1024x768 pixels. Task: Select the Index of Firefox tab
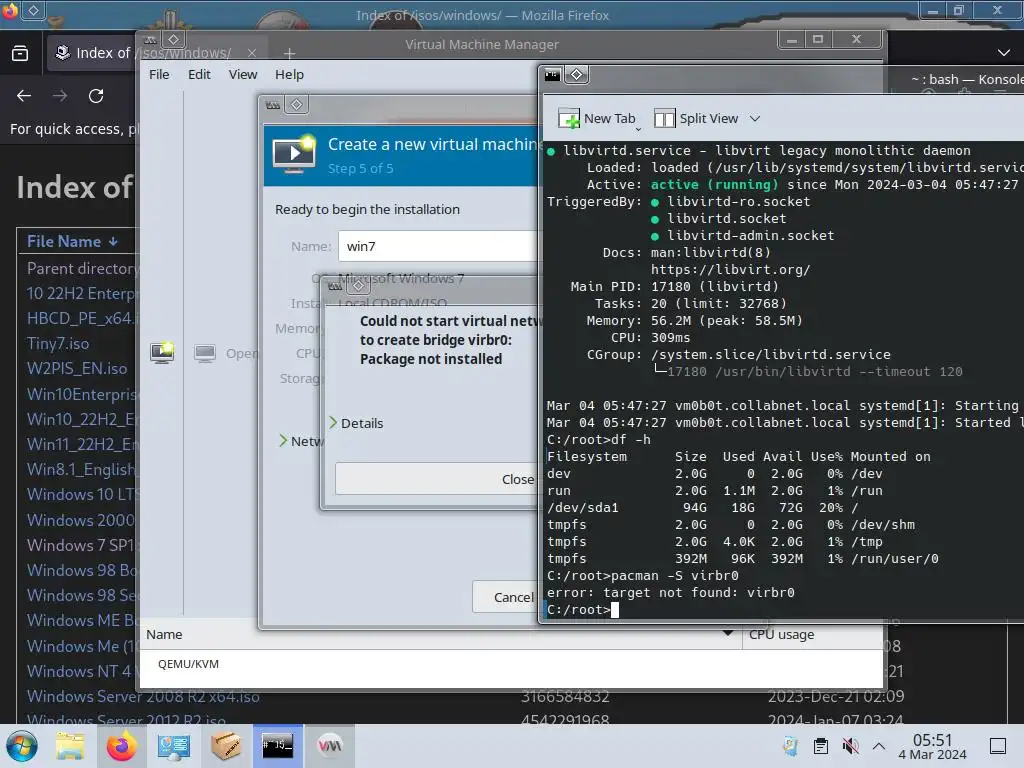pos(157,53)
